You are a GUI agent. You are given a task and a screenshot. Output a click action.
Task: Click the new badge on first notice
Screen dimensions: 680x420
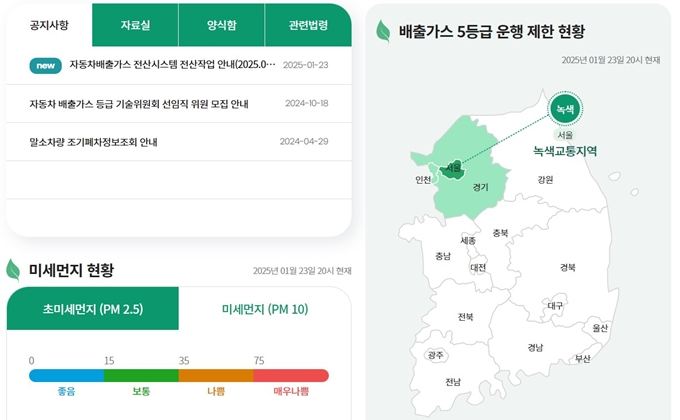46,66
